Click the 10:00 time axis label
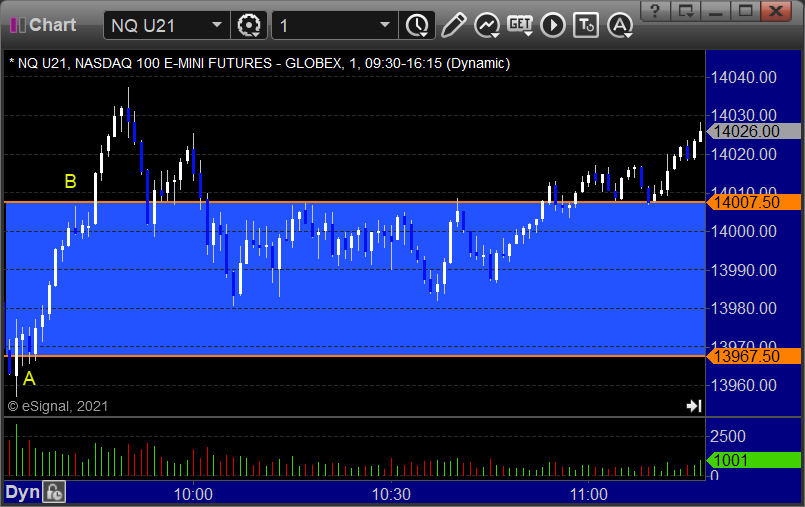 tap(193, 495)
